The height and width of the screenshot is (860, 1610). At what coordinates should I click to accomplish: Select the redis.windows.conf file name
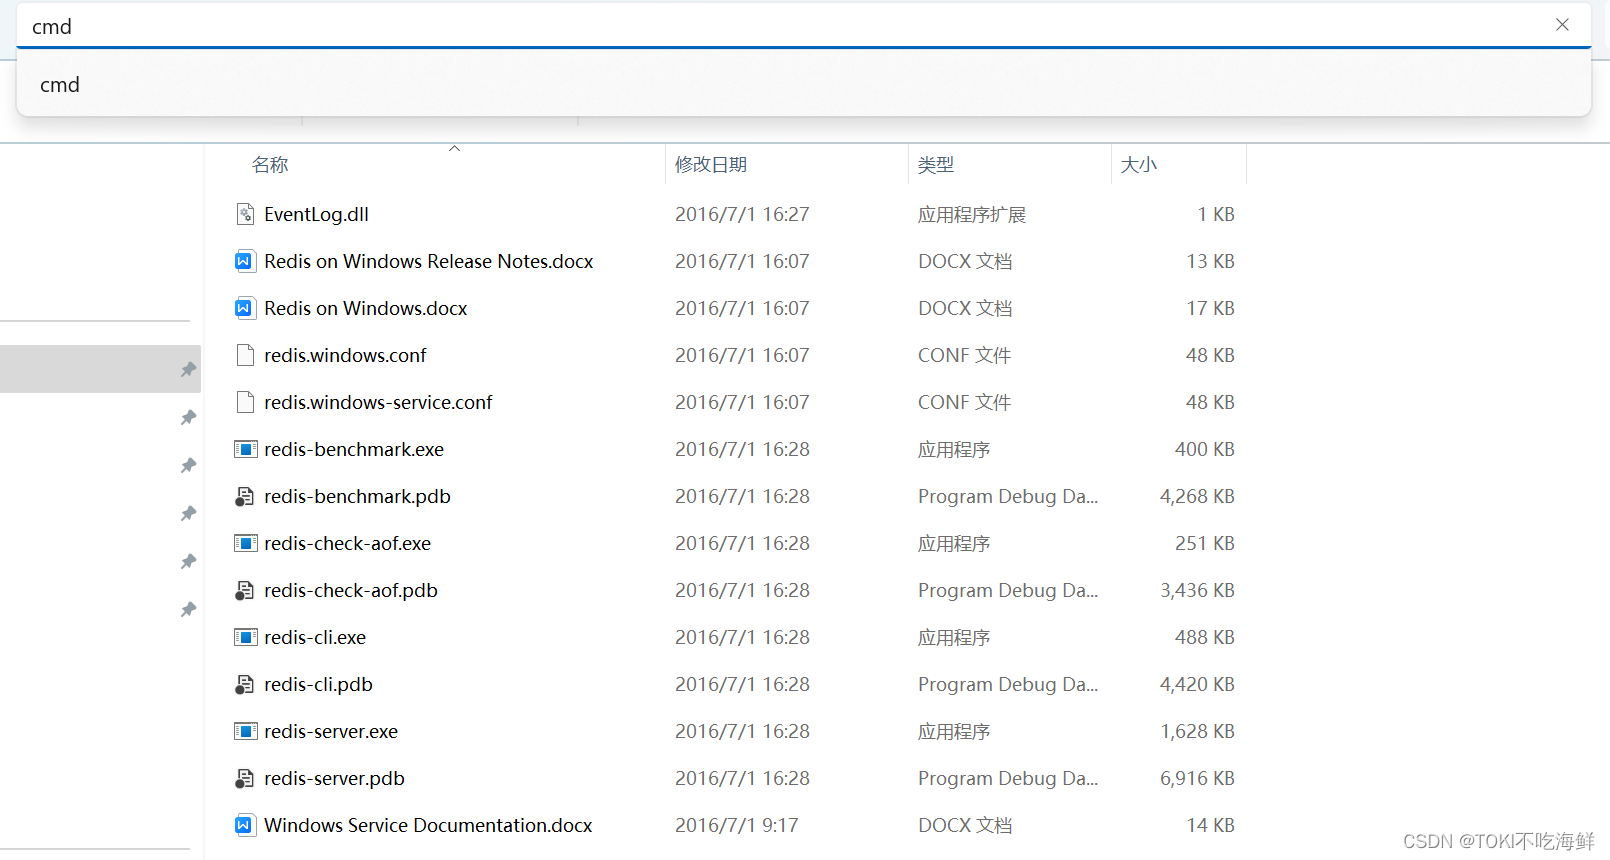click(345, 355)
